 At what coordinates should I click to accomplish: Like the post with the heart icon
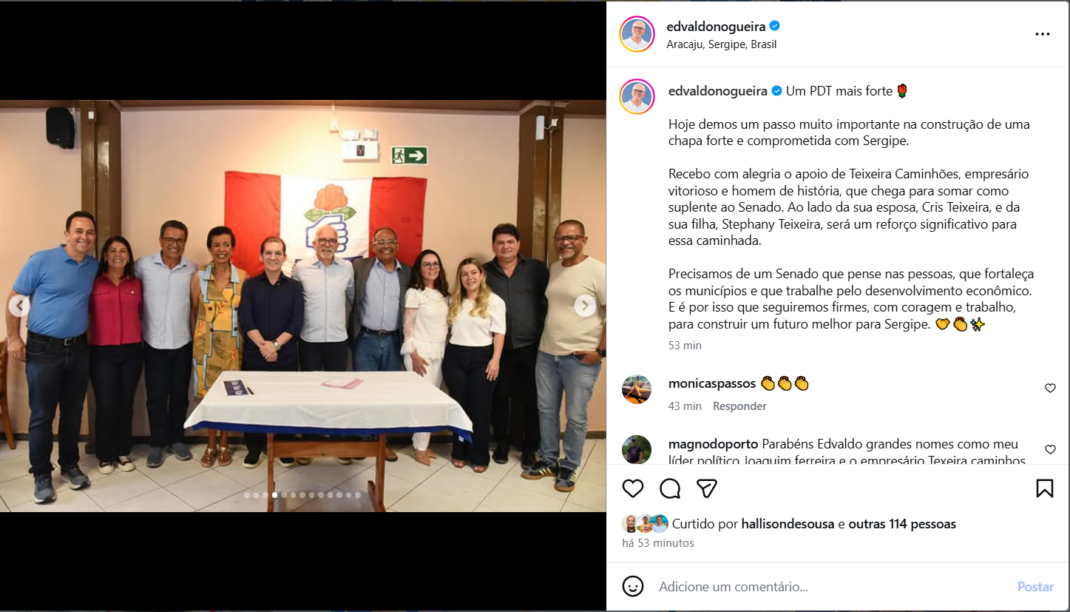coord(633,488)
